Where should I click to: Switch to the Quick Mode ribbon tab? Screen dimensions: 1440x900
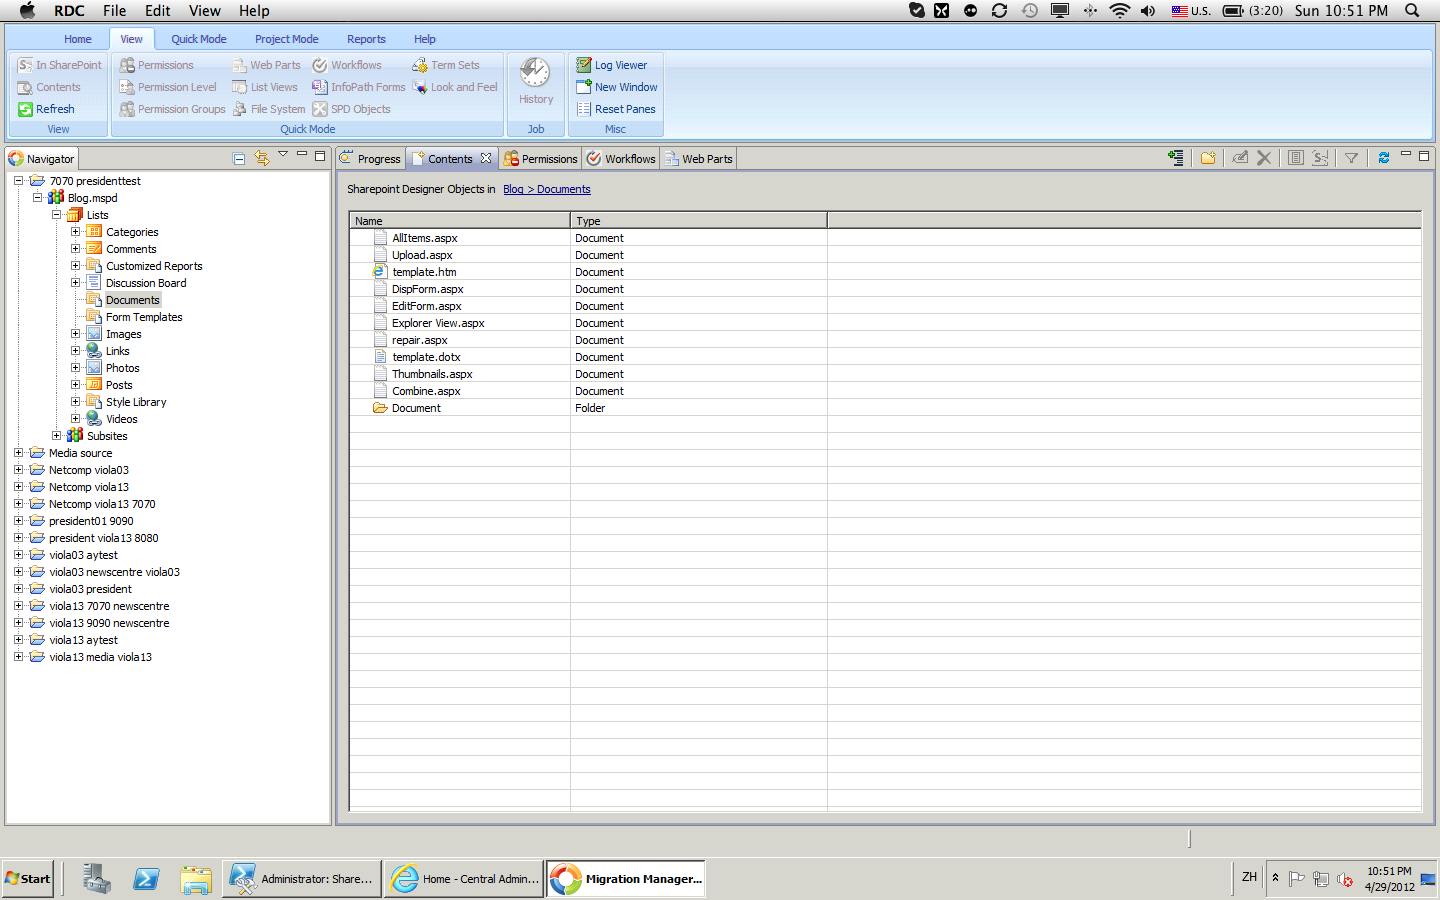tap(199, 39)
